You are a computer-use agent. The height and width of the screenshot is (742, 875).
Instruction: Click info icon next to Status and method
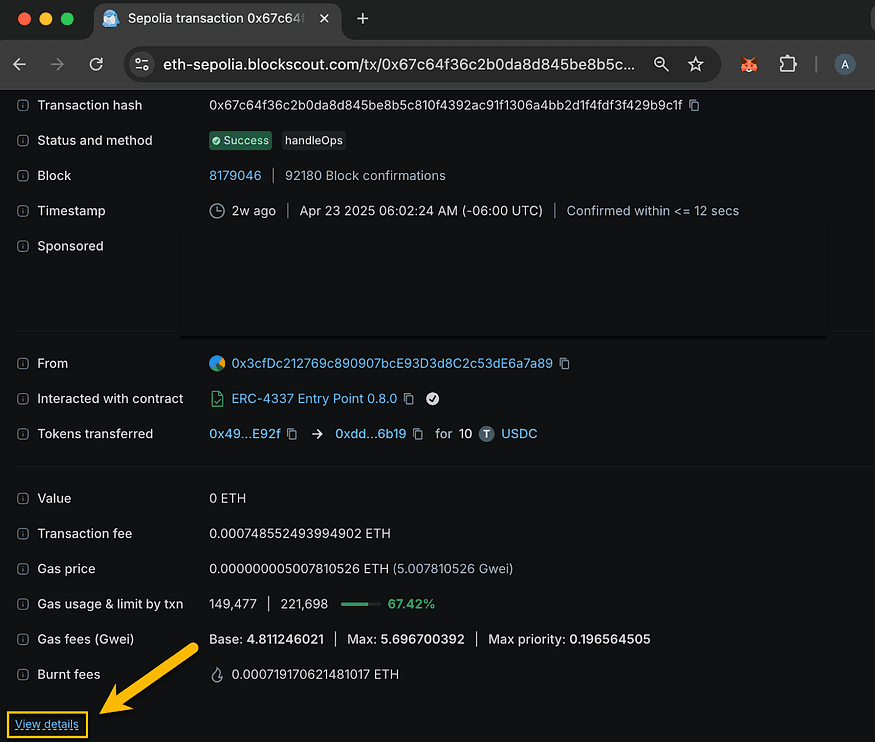click(x=23, y=141)
